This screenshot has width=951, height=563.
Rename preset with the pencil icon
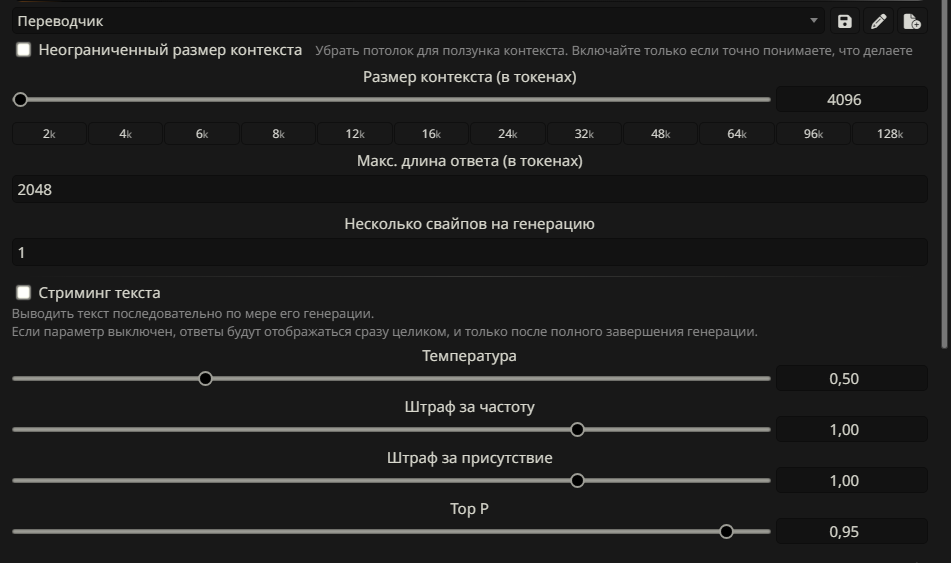tap(878, 22)
